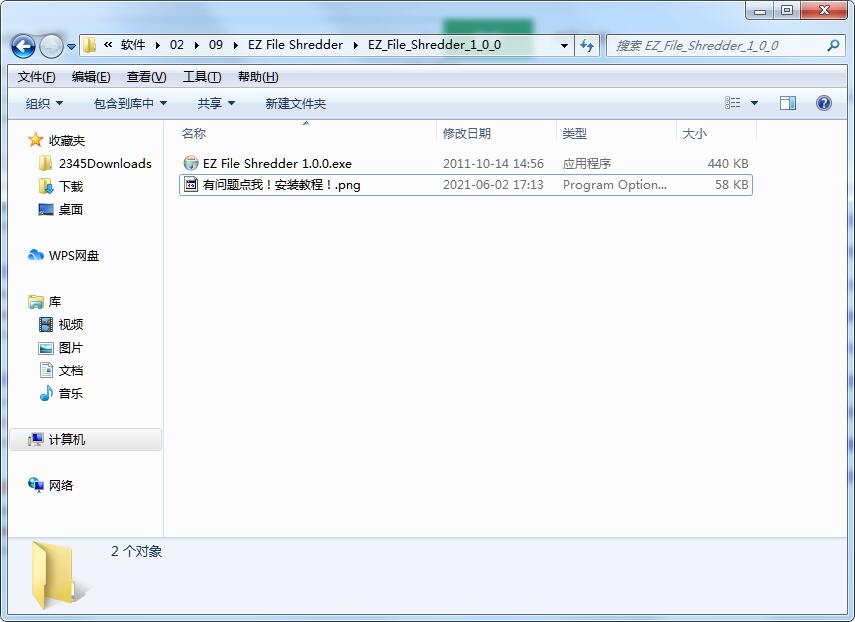Click the 视频 film strip icon
The image size is (855, 622).
[x=46, y=324]
